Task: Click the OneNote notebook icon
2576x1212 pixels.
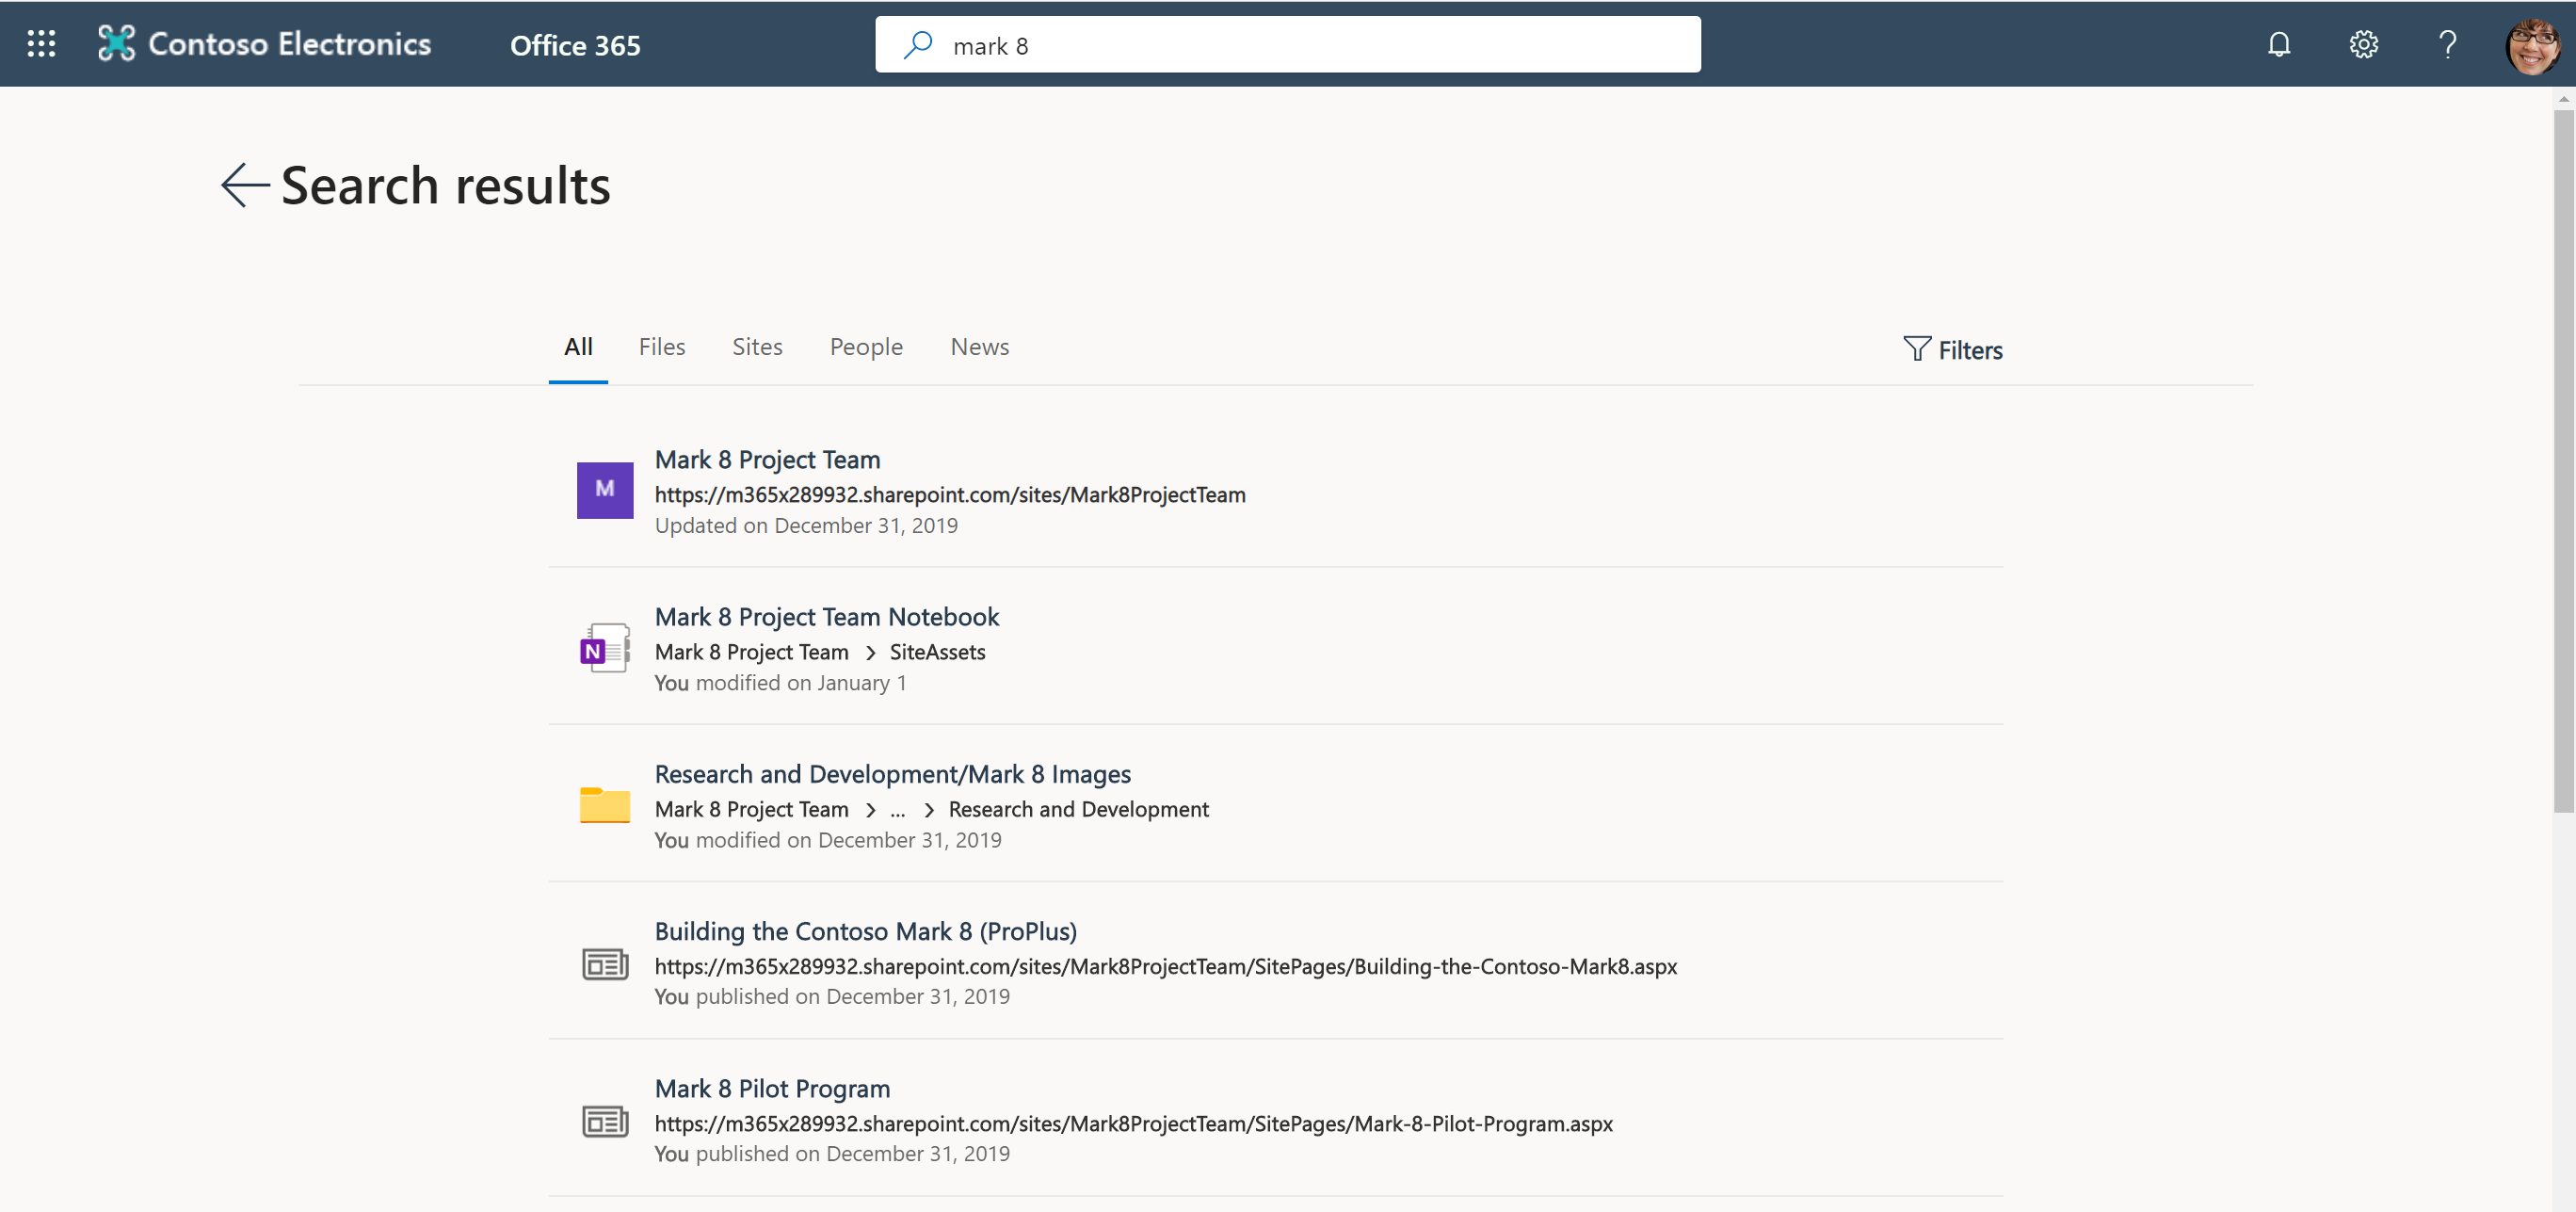Action: coord(605,648)
